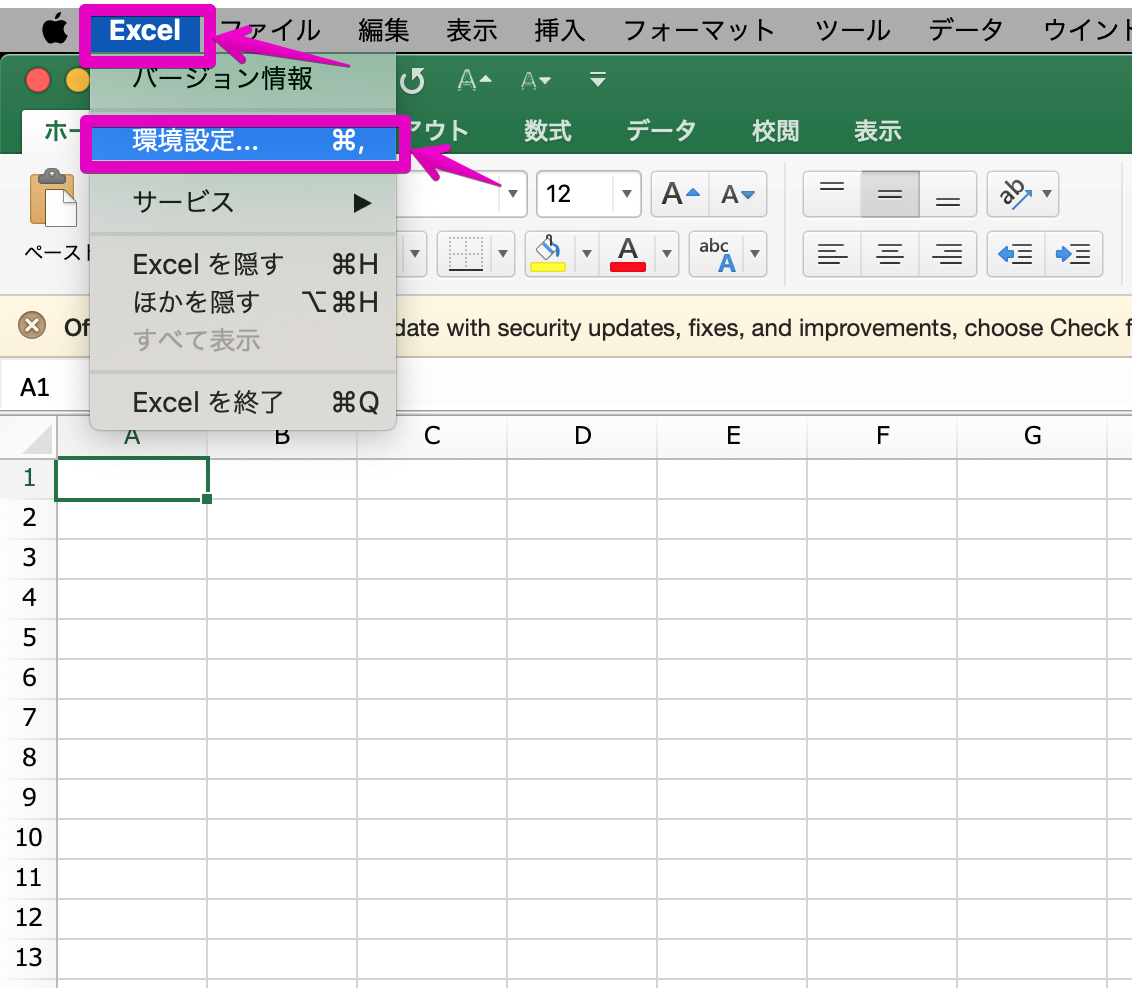The width and height of the screenshot is (1132, 988).
Task: Select column C header
Action: (x=432, y=436)
